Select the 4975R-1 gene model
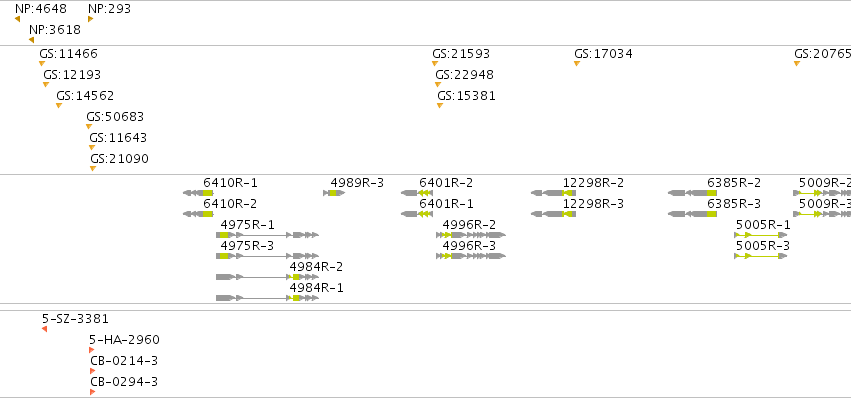Screen dimensions: 851x398 click(268, 235)
